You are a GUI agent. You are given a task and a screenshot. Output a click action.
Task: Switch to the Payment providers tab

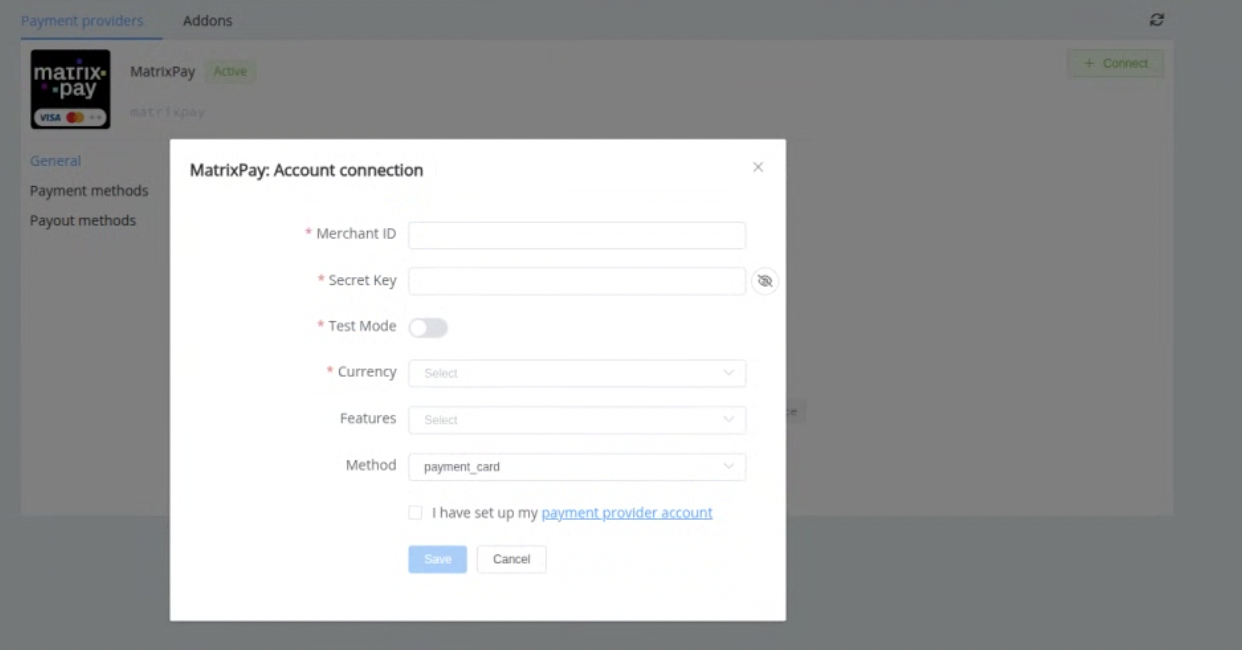[x=82, y=20]
